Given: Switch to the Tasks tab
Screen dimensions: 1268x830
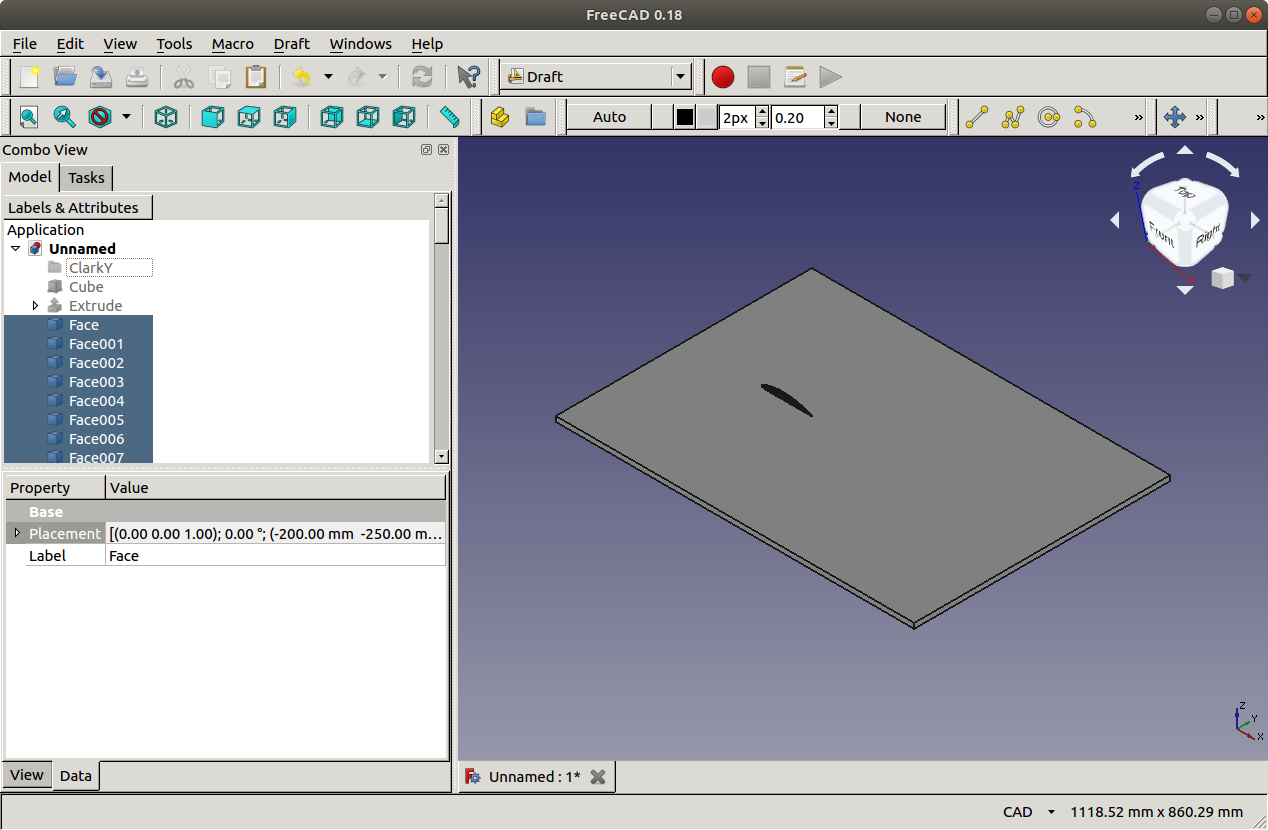Looking at the screenshot, I should (x=86, y=178).
